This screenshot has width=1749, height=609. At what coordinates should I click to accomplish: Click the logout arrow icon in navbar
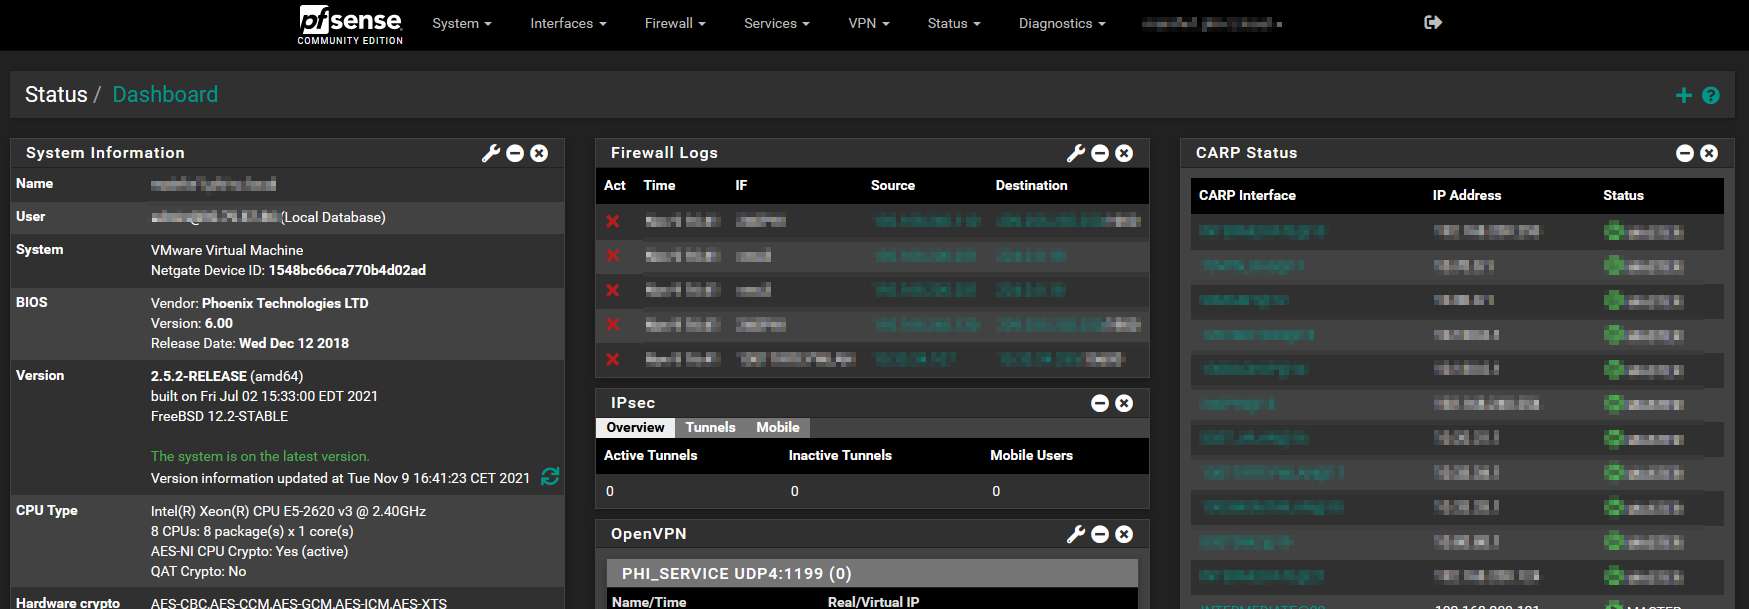coord(1432,22)
